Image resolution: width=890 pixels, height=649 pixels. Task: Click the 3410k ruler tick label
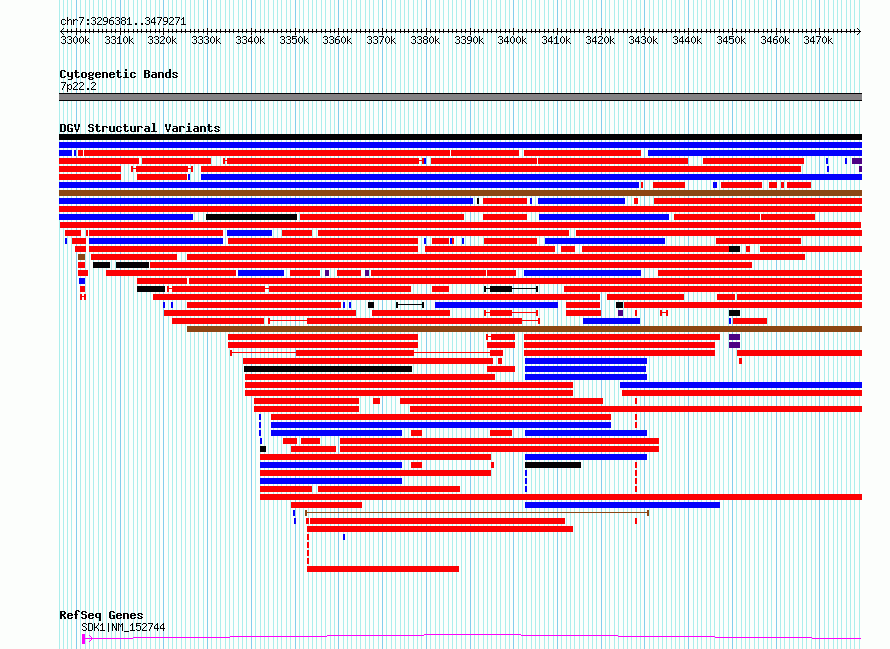[556, 40]
